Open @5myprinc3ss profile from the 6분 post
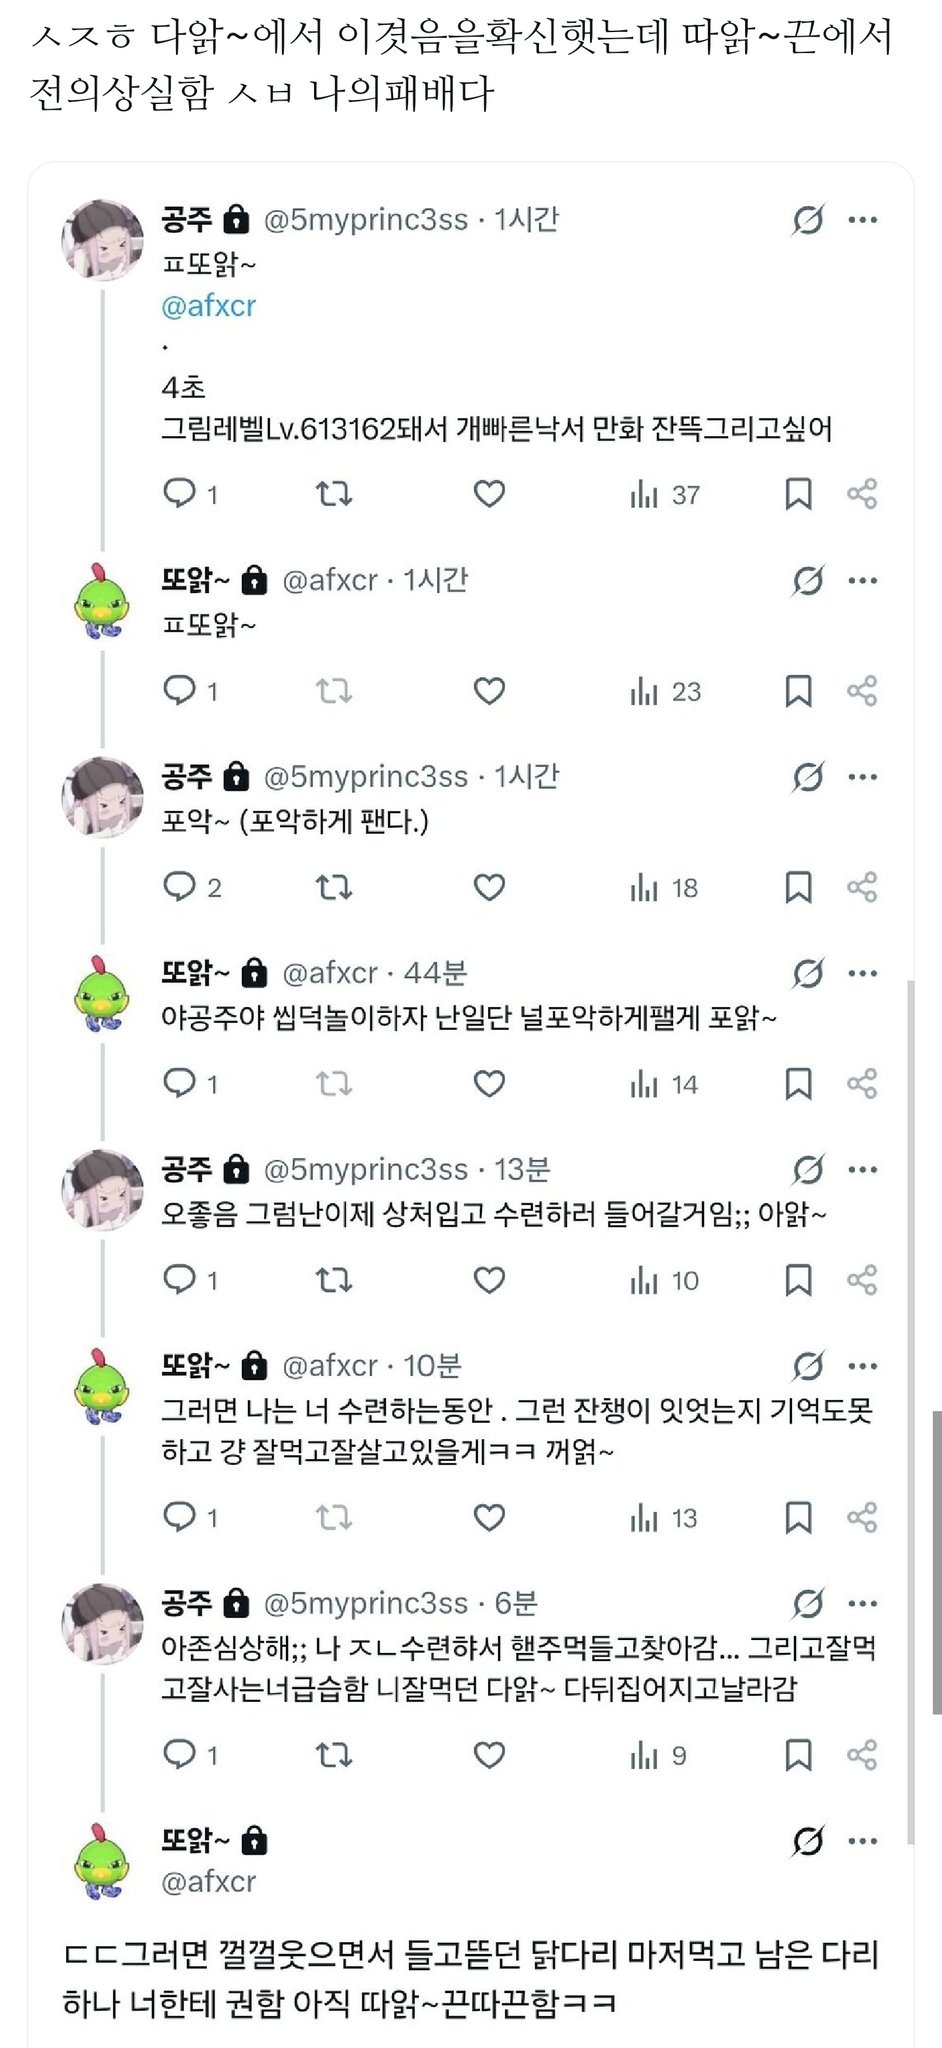 [x=365, y=1604]
